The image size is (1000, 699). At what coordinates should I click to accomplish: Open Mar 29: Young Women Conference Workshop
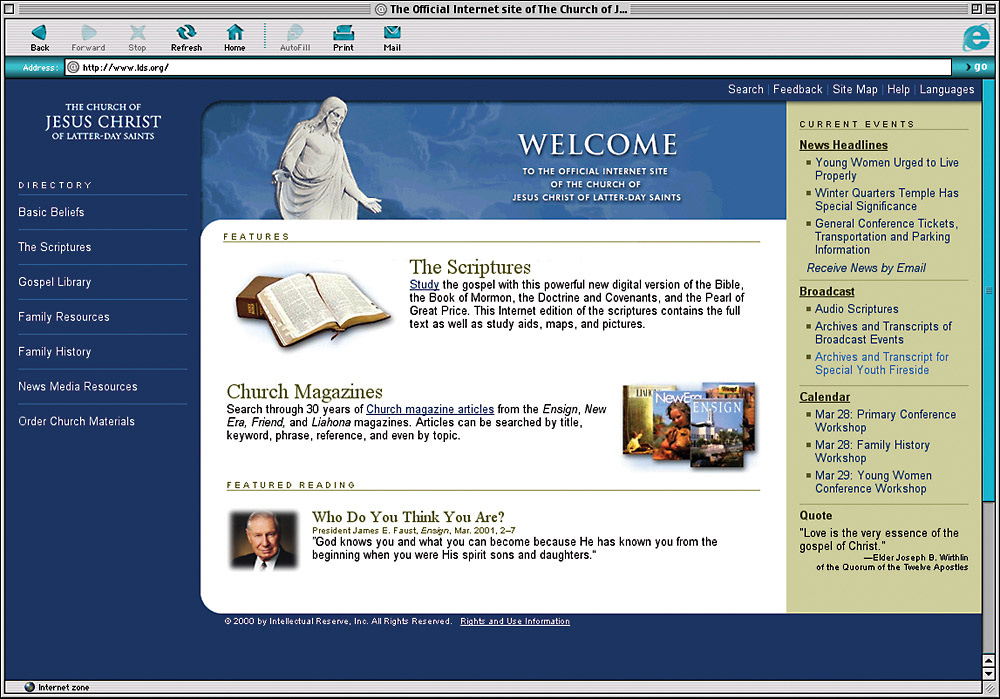(873, 482)
